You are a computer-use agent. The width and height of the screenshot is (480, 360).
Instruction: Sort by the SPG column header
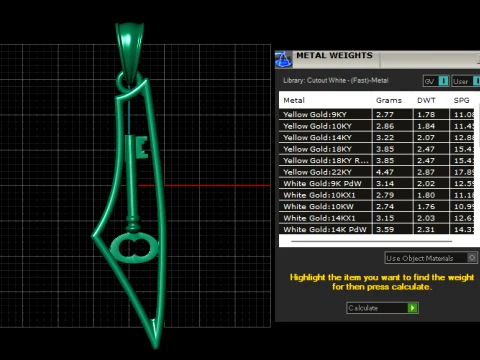(x=461, y=100)
